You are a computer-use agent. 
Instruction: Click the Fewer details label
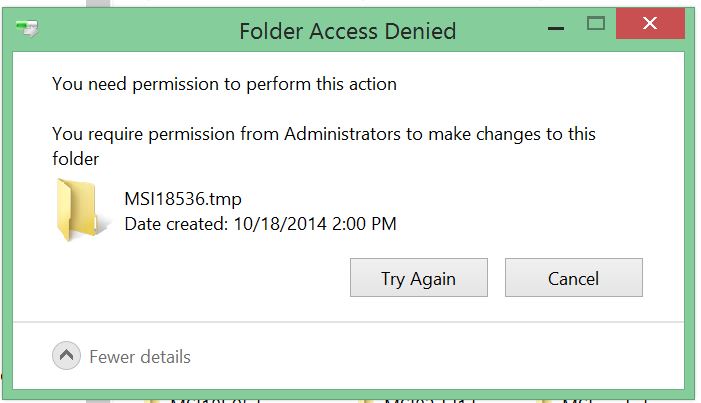coord(140,357)
